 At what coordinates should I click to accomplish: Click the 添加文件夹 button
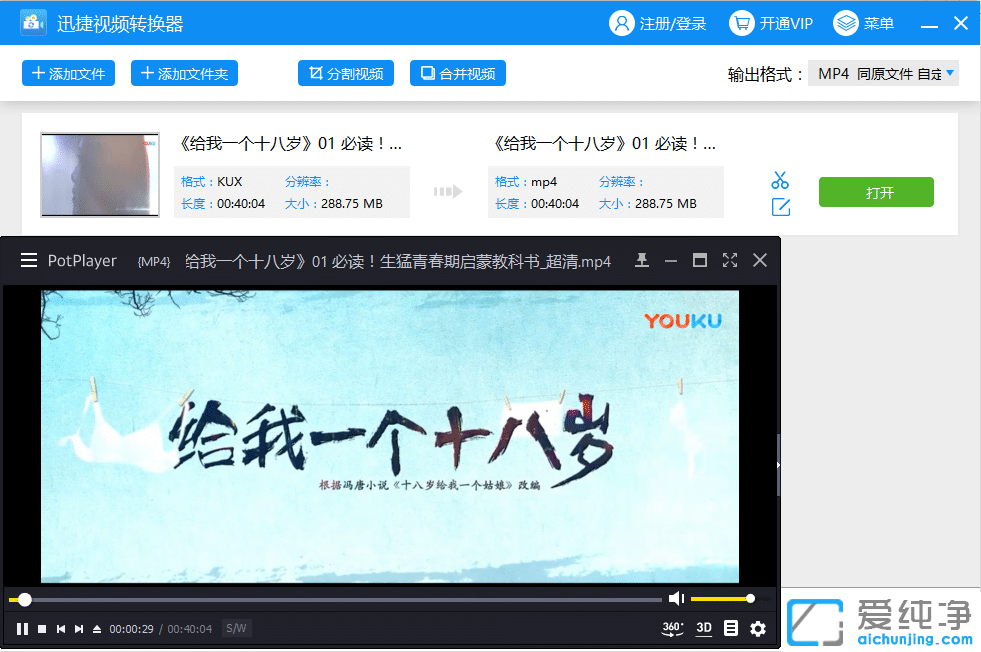point(184,73)
